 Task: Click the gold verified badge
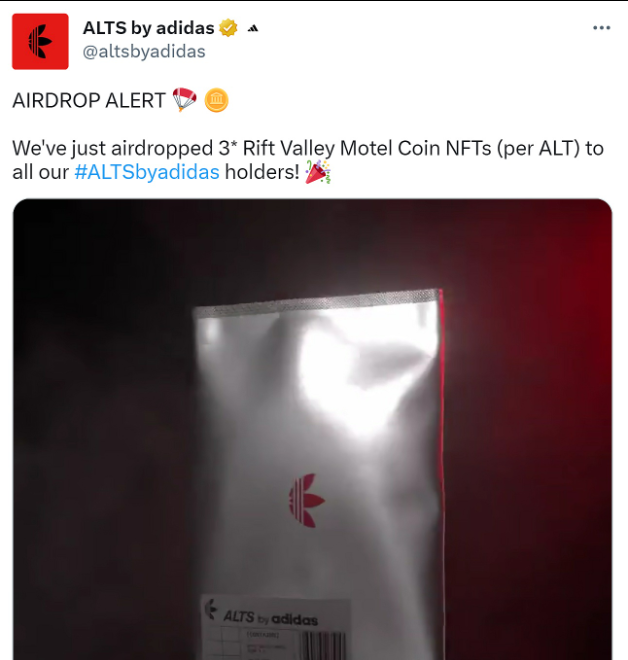coord(228,28)
